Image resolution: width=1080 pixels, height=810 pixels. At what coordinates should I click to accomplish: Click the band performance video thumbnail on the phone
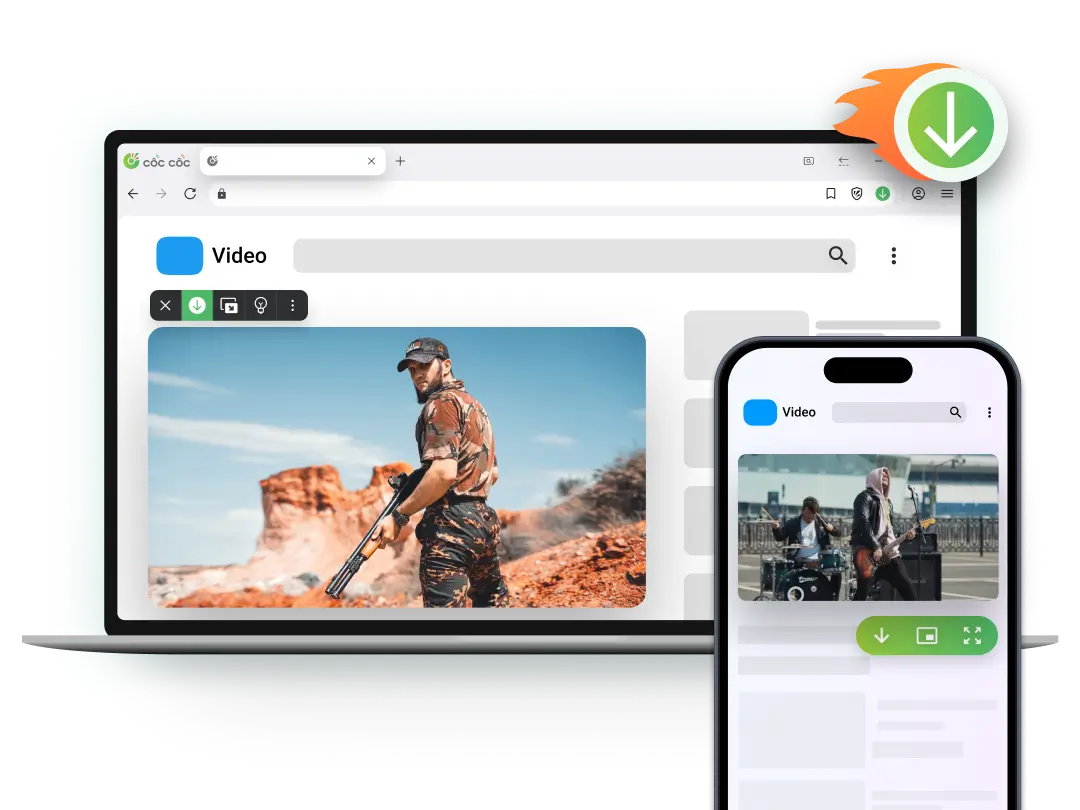click(868, 527)
